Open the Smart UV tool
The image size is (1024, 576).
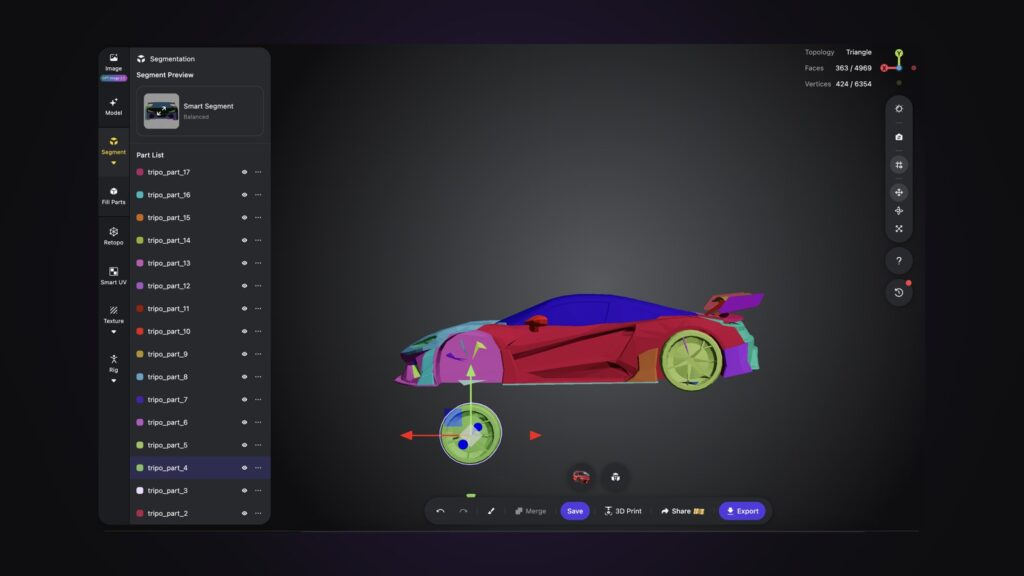tap(114, 276)
